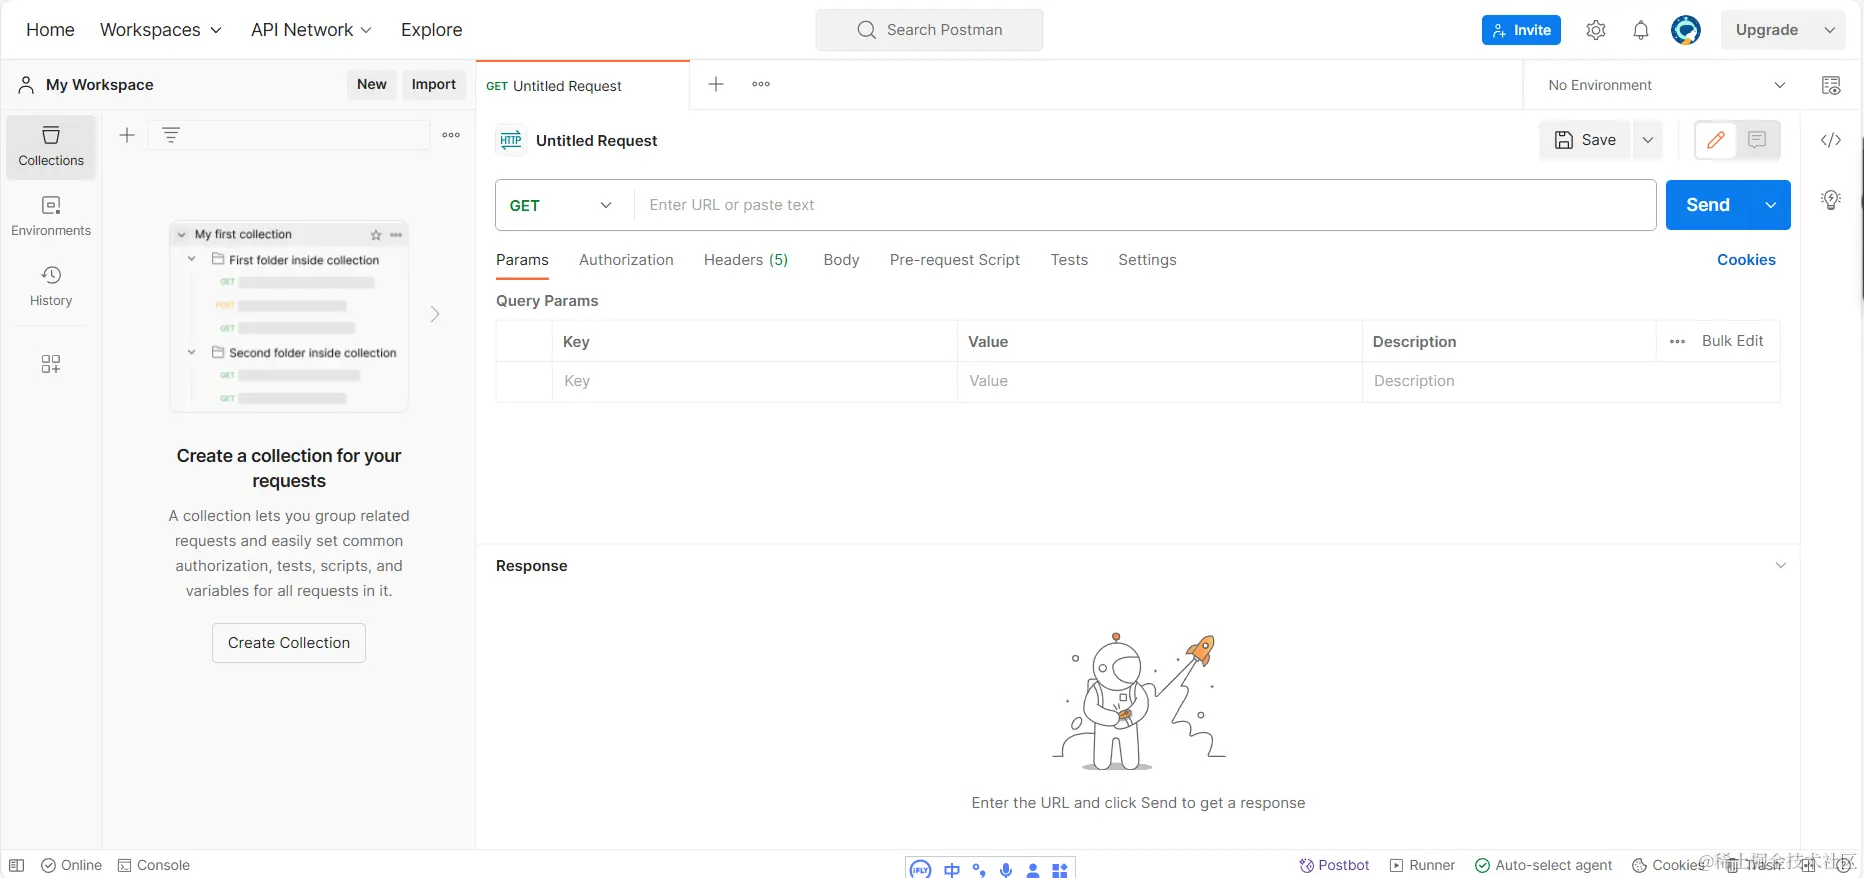This screenshot has width=1864, height=878.
Task: Click the lightbulb info icon
Action: click(x=1831, y=199)
